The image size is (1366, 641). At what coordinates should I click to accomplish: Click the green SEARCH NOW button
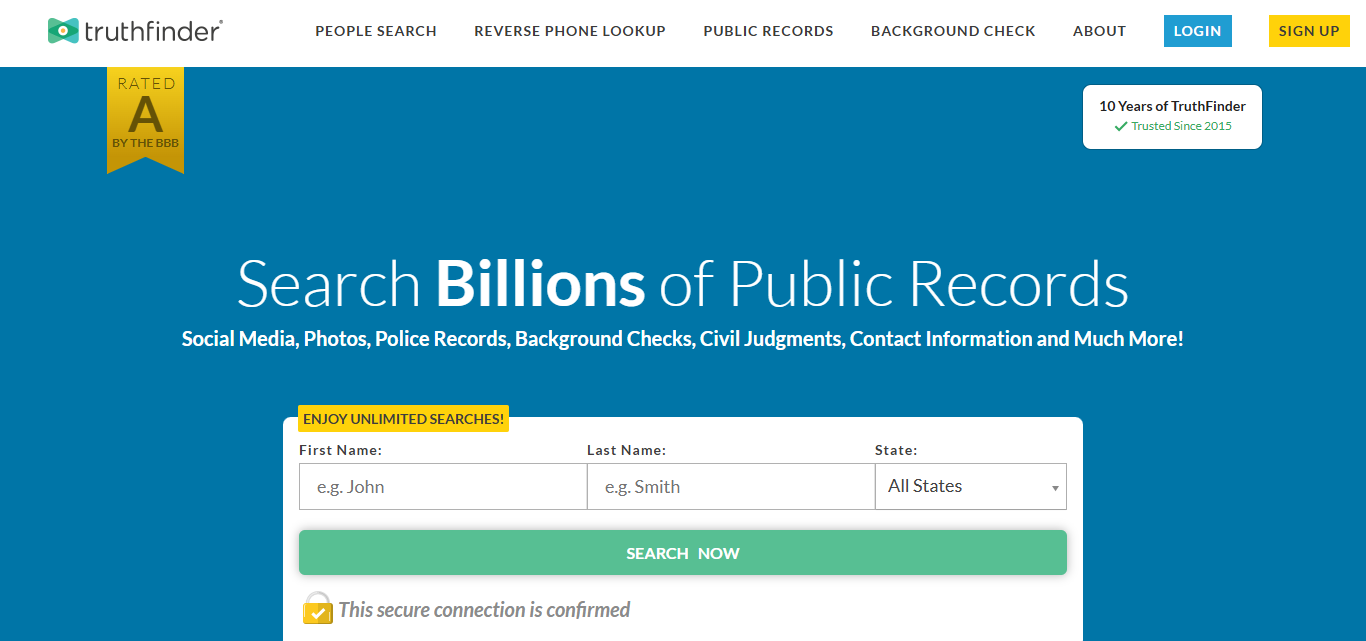[x=683, y=553]
